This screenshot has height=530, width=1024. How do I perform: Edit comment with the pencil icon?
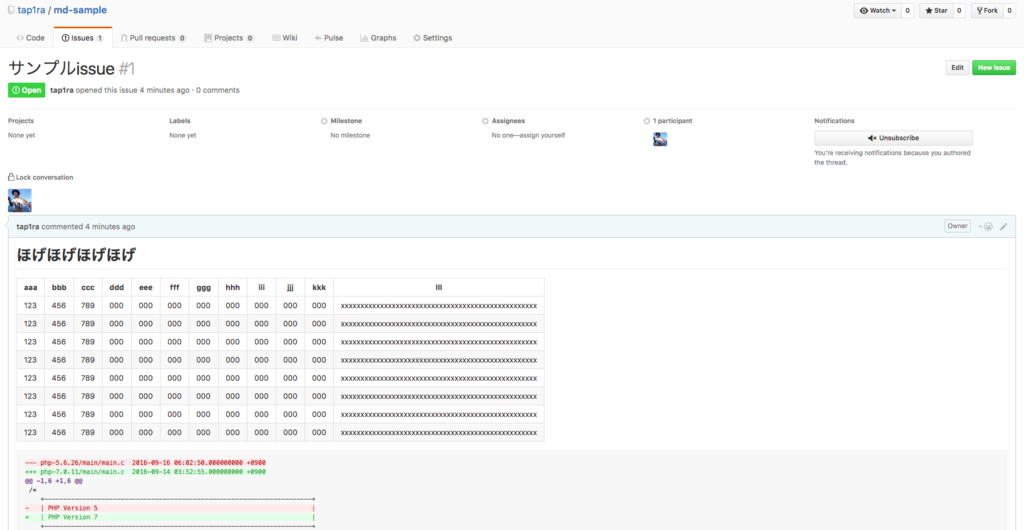coord(1004,226)
